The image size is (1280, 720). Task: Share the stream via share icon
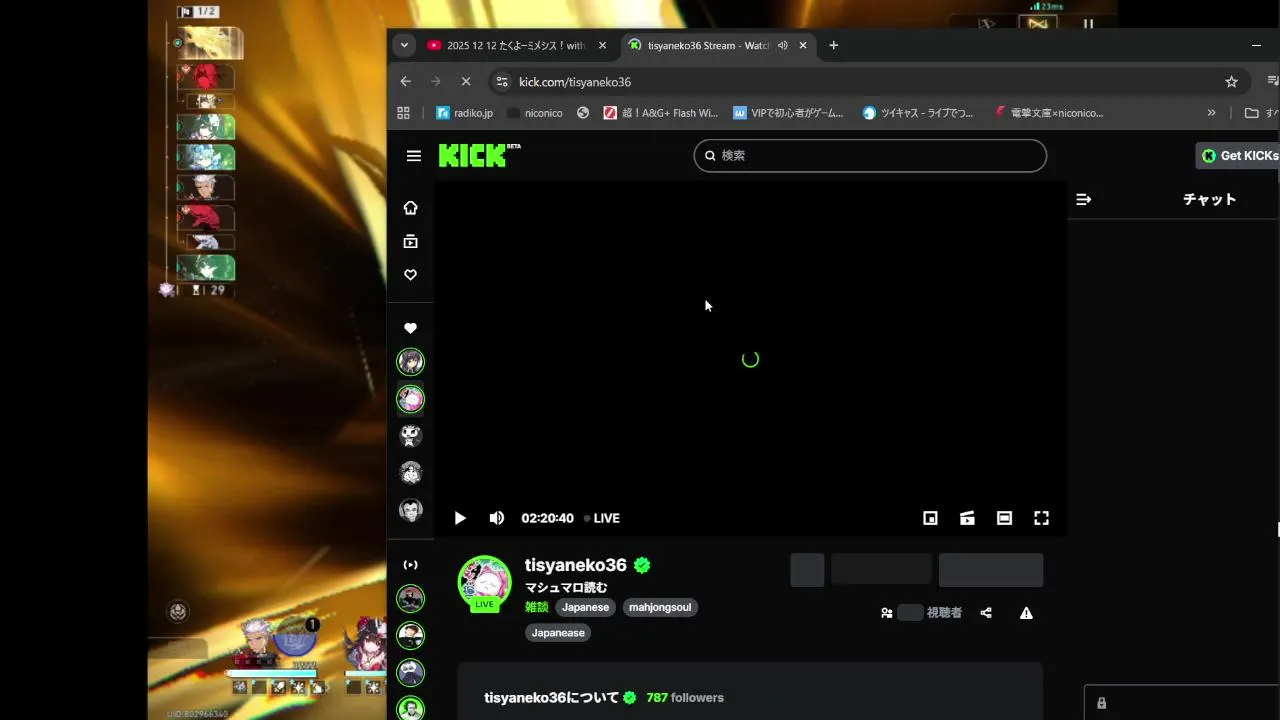point(986,613)
